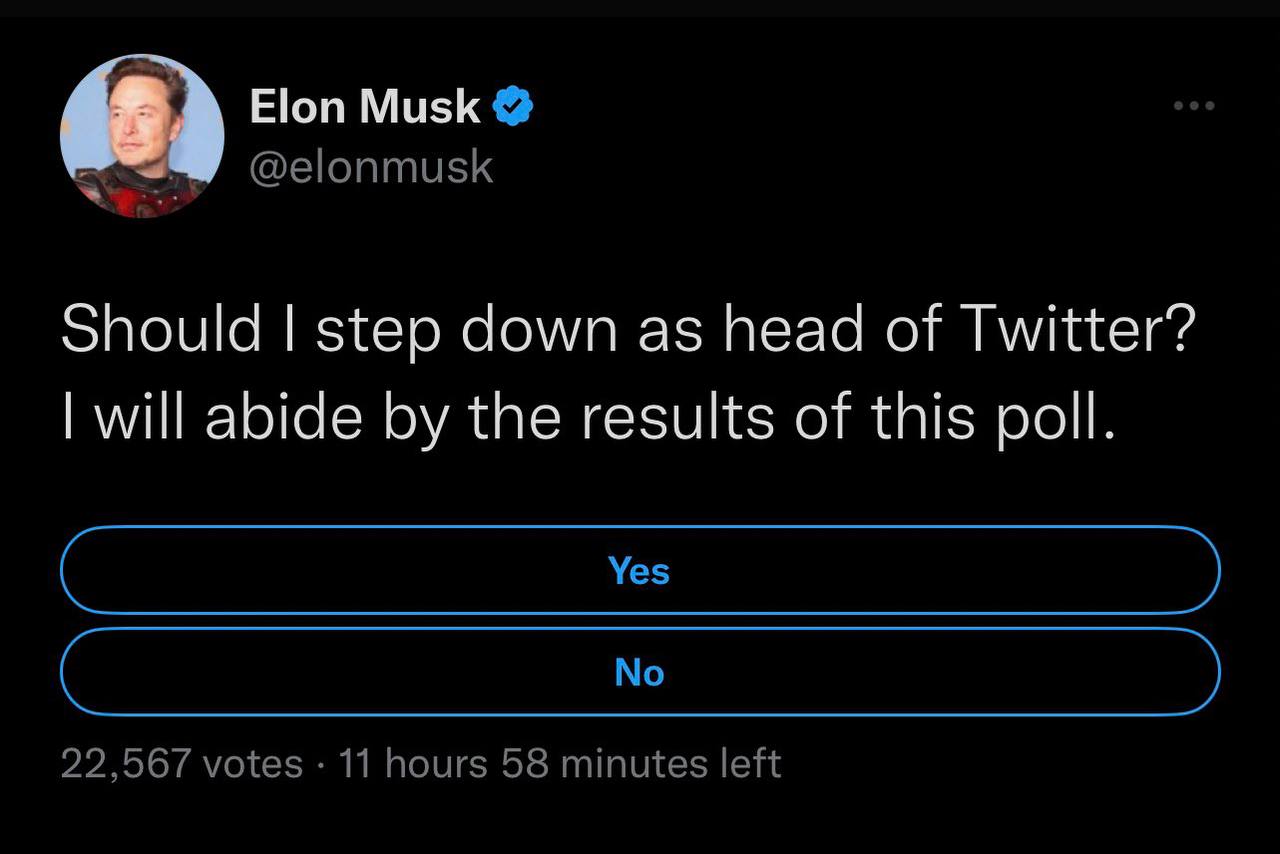The image size is (1280, 854).
Task: Open the three-dot more options menu
Action: click(1195, 106)
